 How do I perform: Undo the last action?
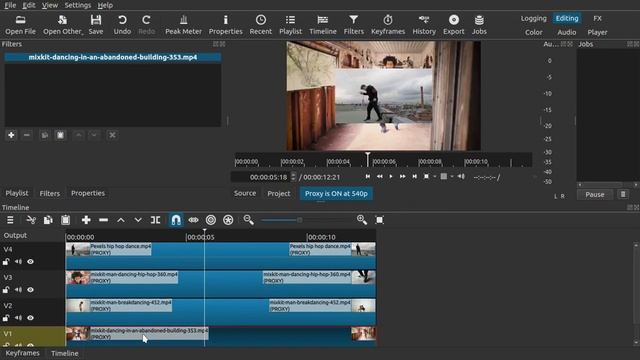pyautogui.click(x=122, y=24)
